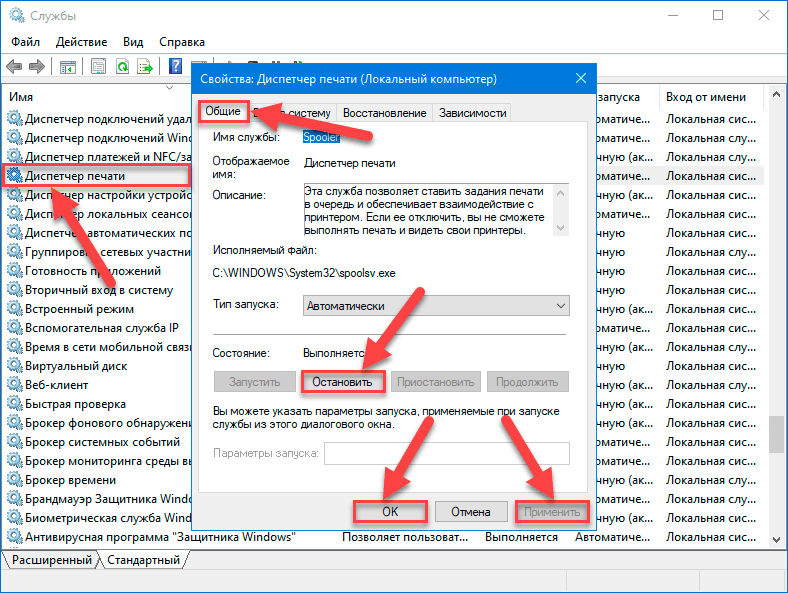Refresh the services list with toolbar icon

click(x=122, y=66)
